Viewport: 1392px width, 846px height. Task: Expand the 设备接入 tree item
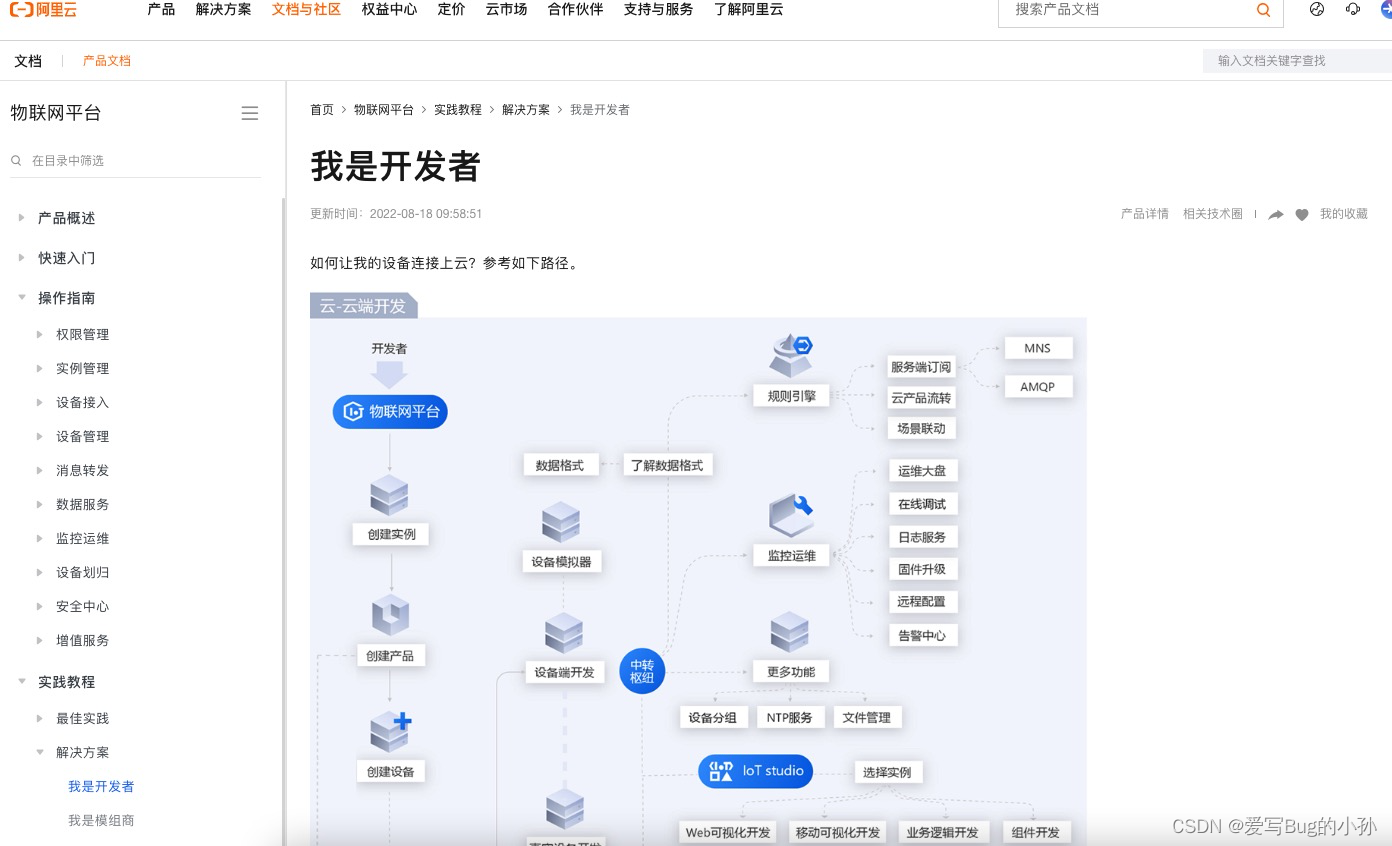click(40, 402)
